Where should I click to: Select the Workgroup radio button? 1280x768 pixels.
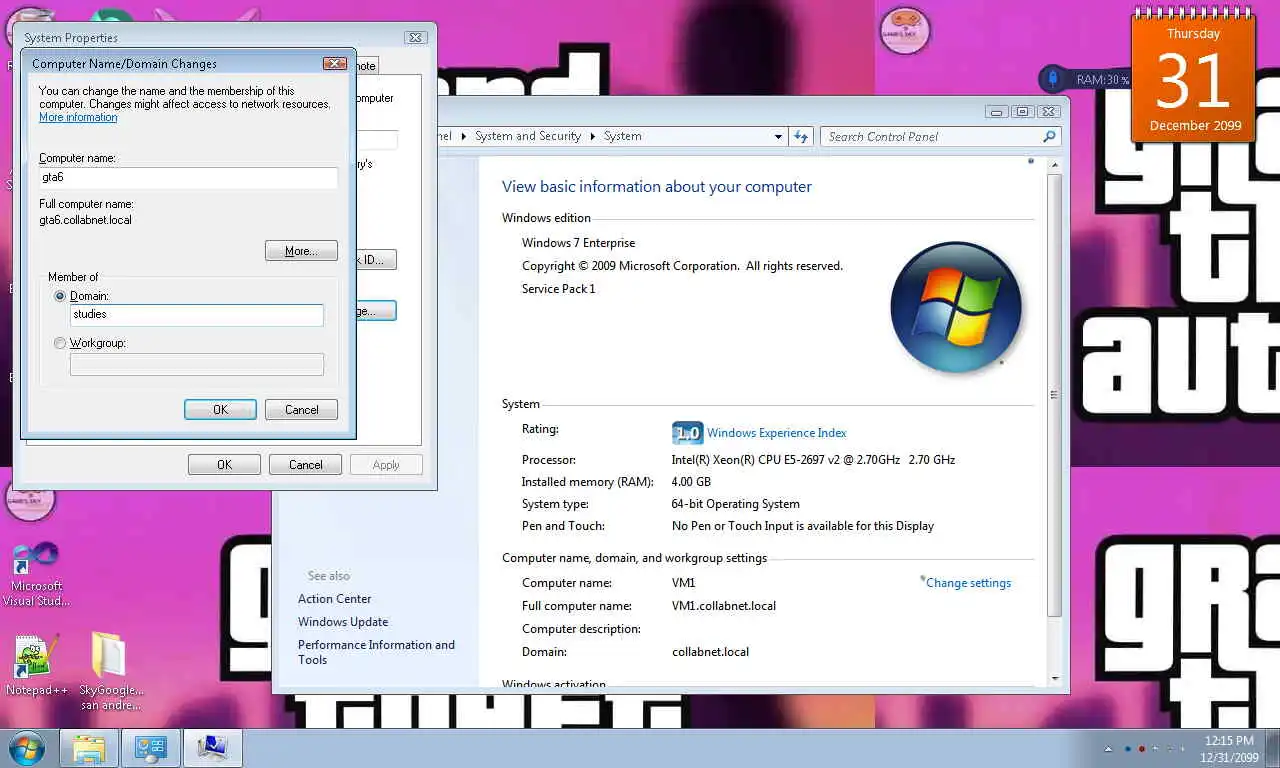[x=60, y=343]
